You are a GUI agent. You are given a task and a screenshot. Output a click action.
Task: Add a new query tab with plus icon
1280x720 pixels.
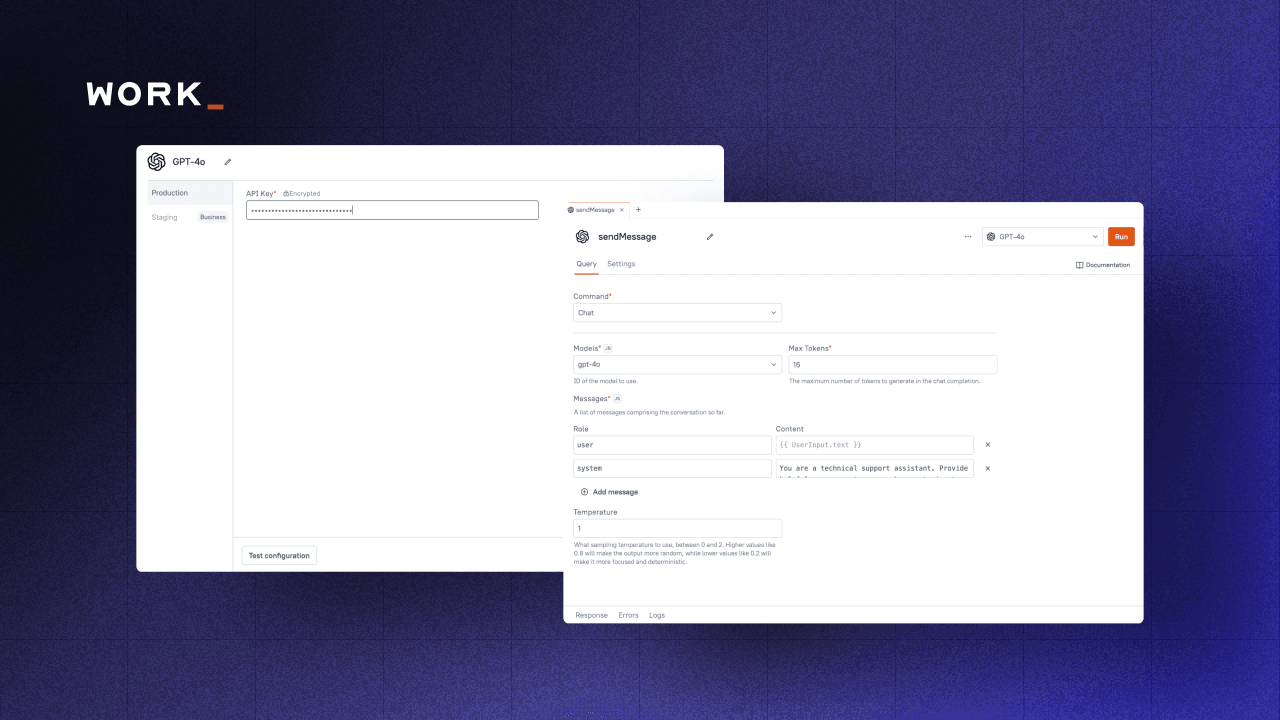click(x=638, y=210)
